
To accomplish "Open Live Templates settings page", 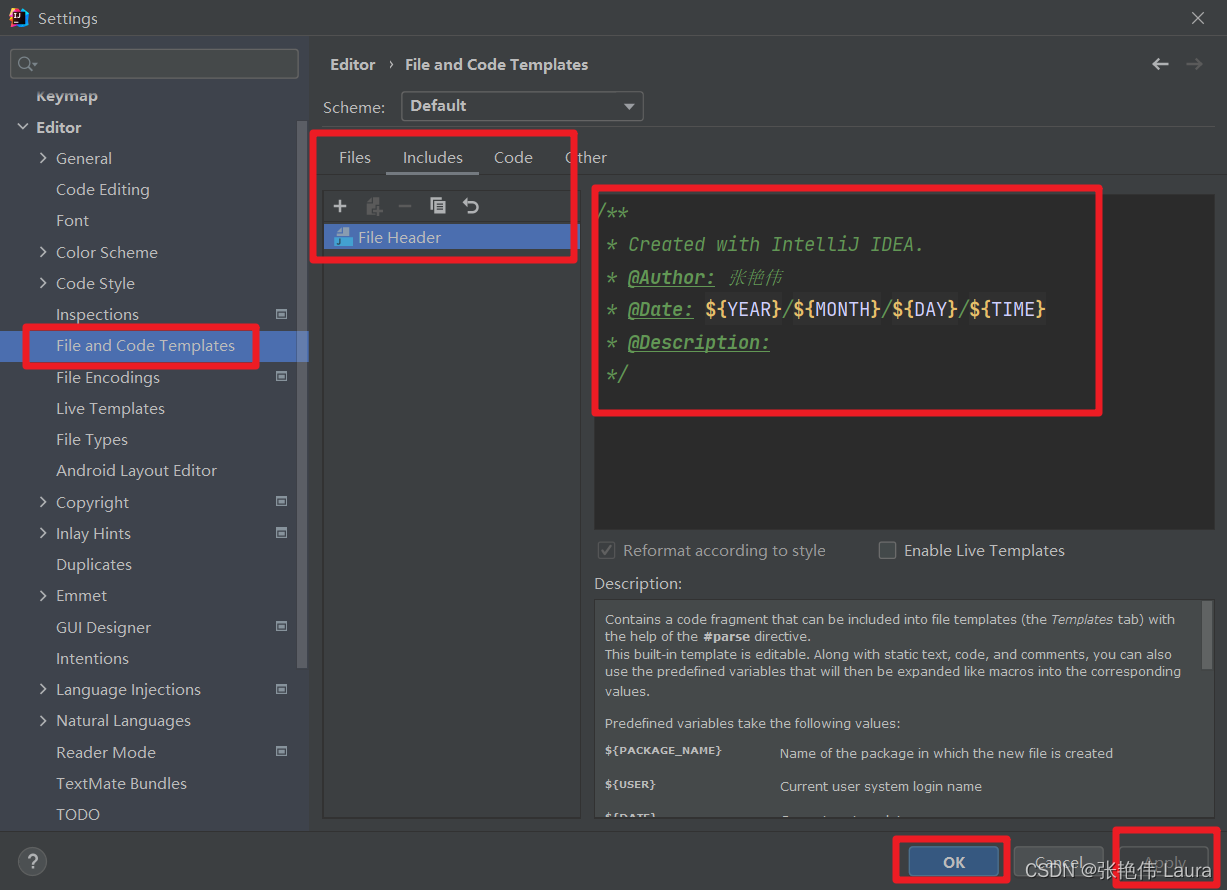I will click(110, 408).
